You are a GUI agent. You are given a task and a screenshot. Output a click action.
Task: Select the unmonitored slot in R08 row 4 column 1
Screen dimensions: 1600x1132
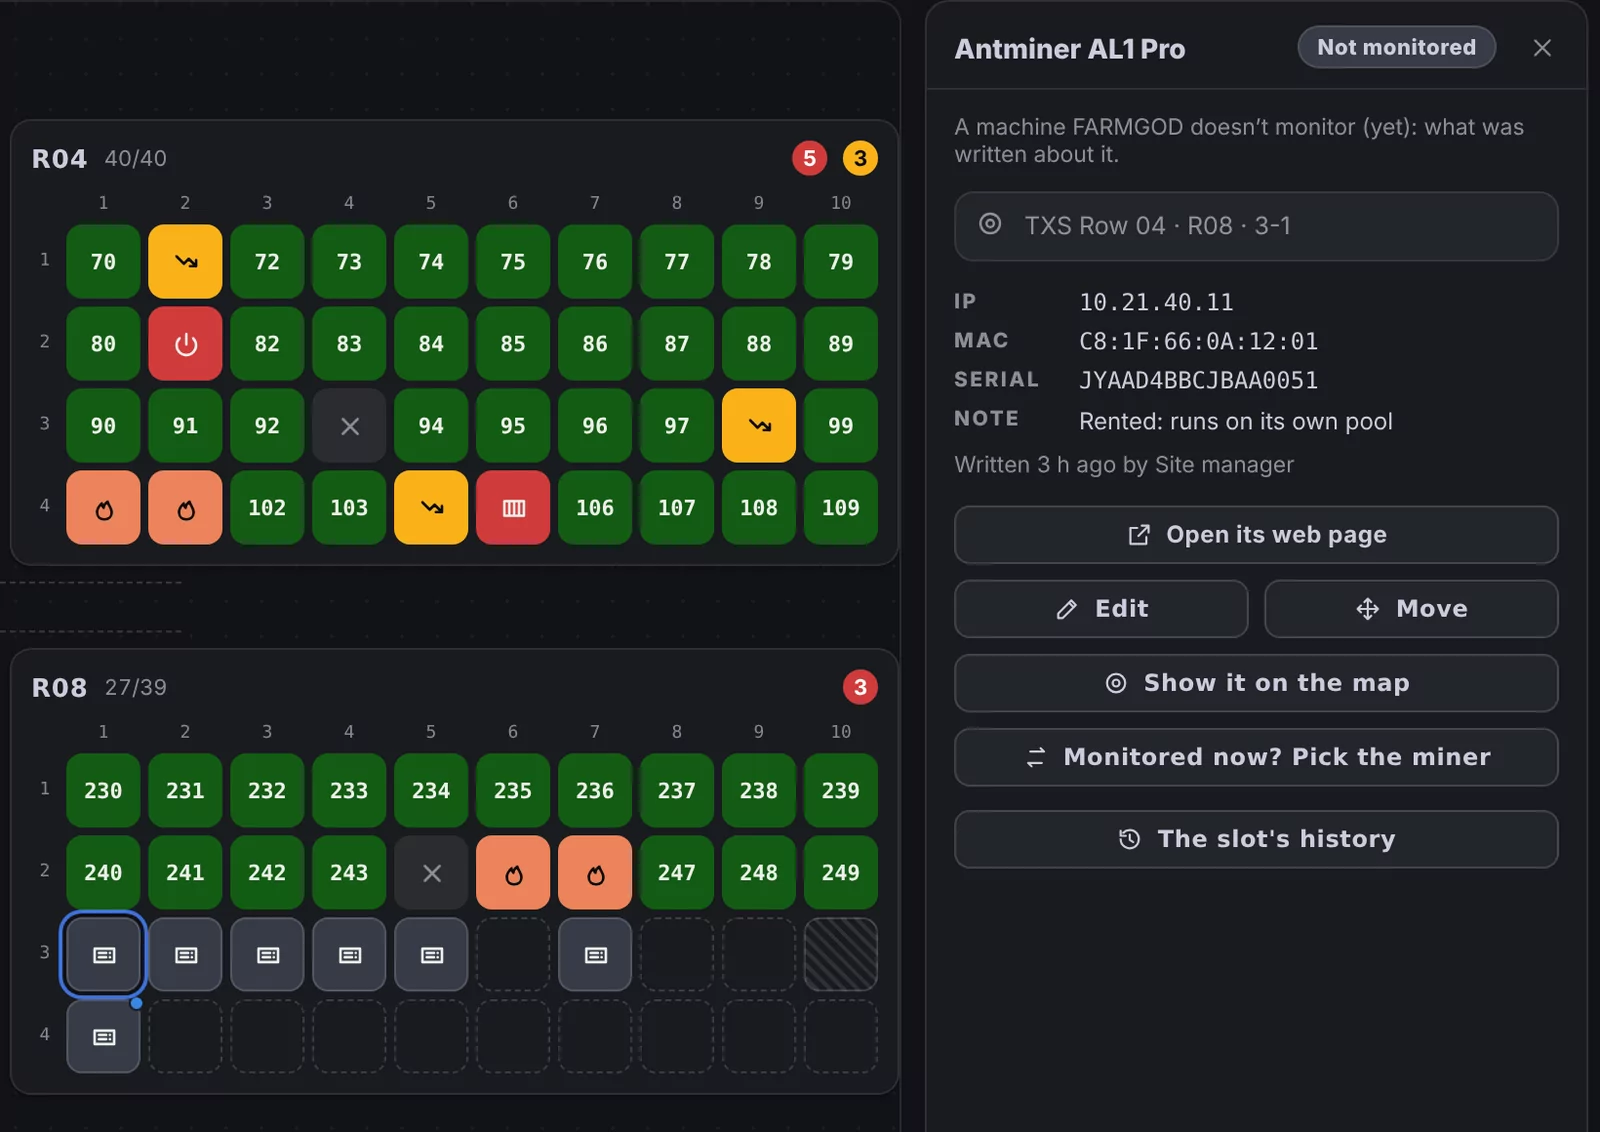[x=103, y=1036]
